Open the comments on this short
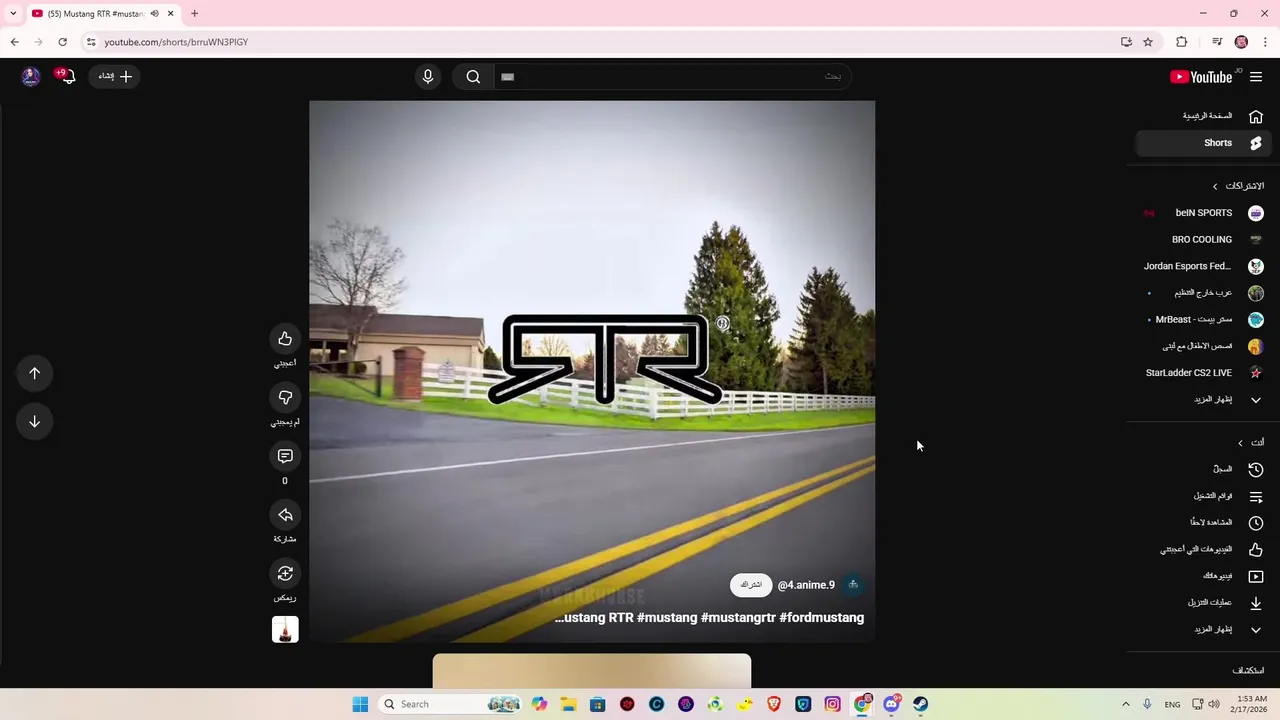The width and height of the screenshot is (1280, 720). (285, 456)
